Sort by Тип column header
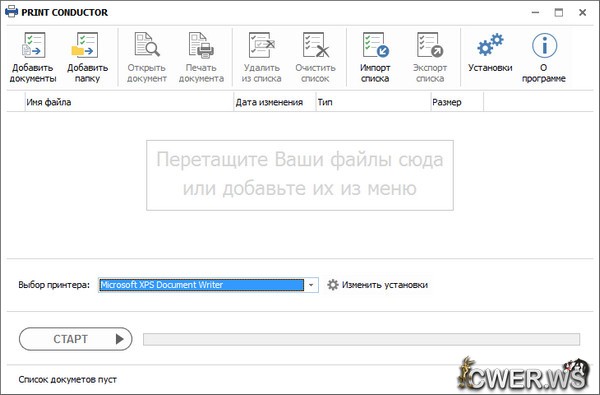The width and height of the screenshot is (600, 395). tap(373, 102)
